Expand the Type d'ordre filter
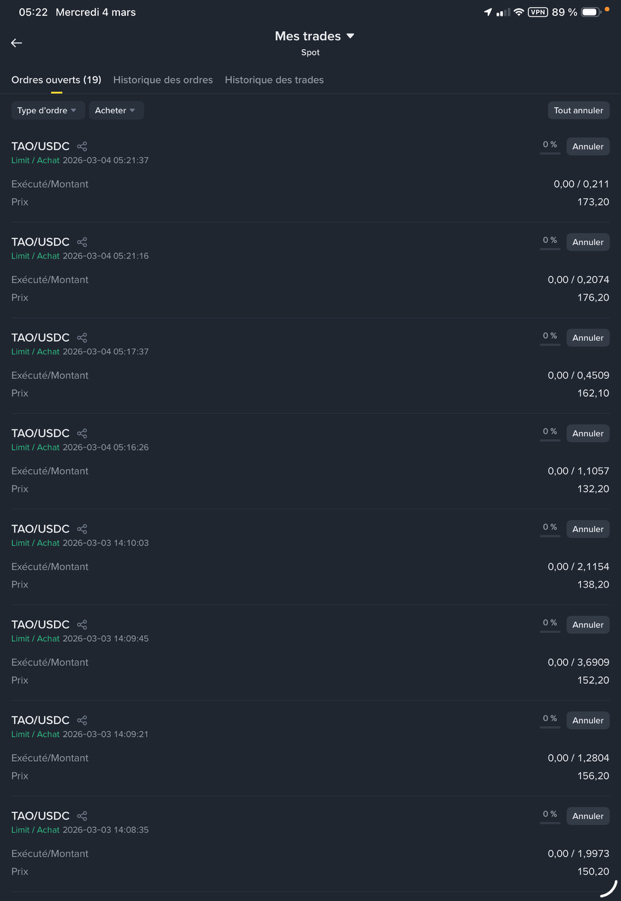The width and height of the screenshot is (621, 901). [47, 111]
